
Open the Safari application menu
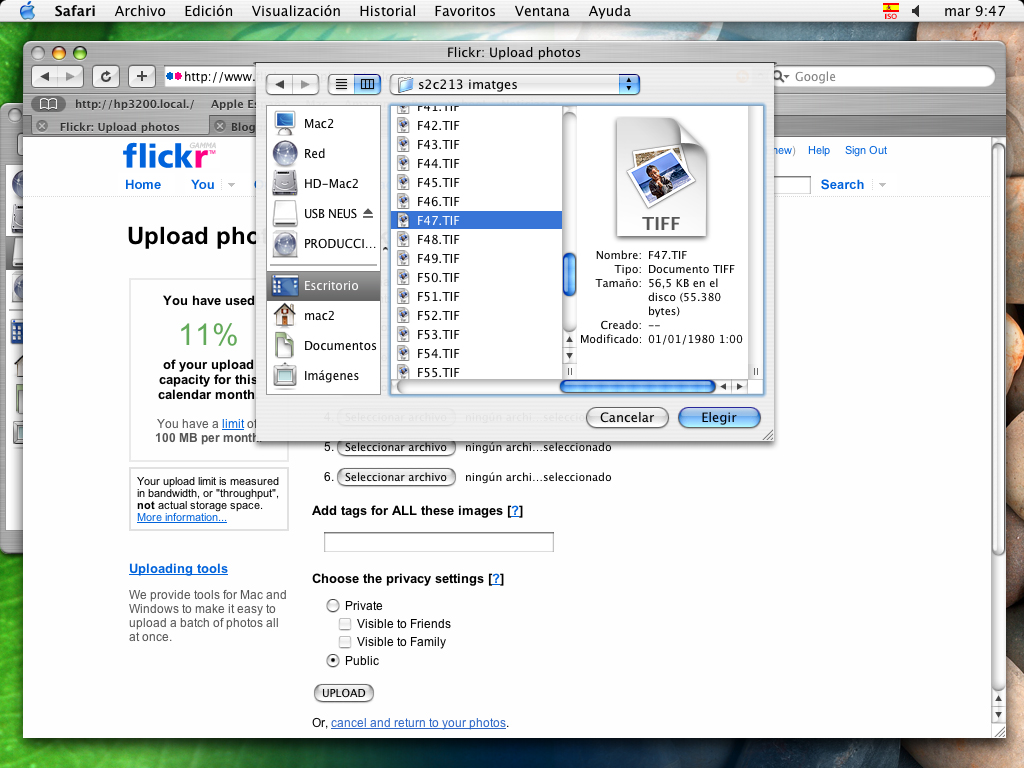74,11
